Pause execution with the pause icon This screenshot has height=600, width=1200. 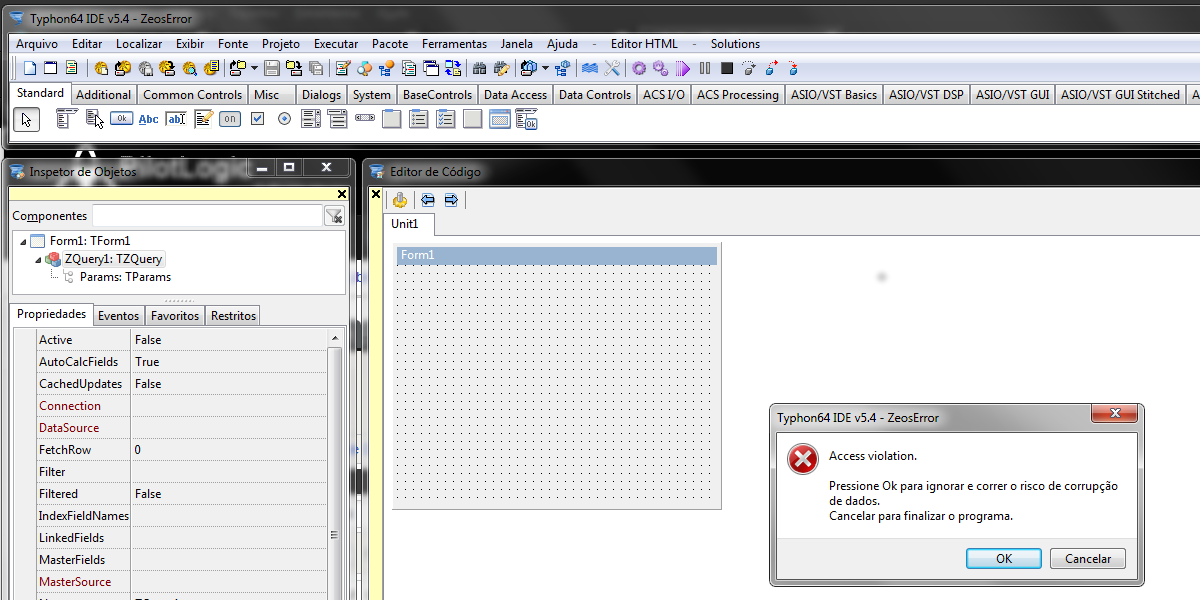(x=705, y=68)
